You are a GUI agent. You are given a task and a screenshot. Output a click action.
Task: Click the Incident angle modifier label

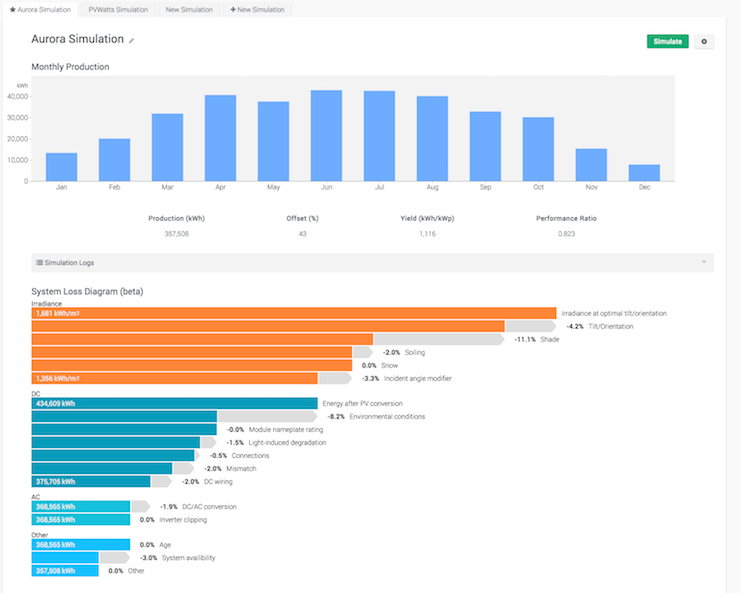(418, 378)
